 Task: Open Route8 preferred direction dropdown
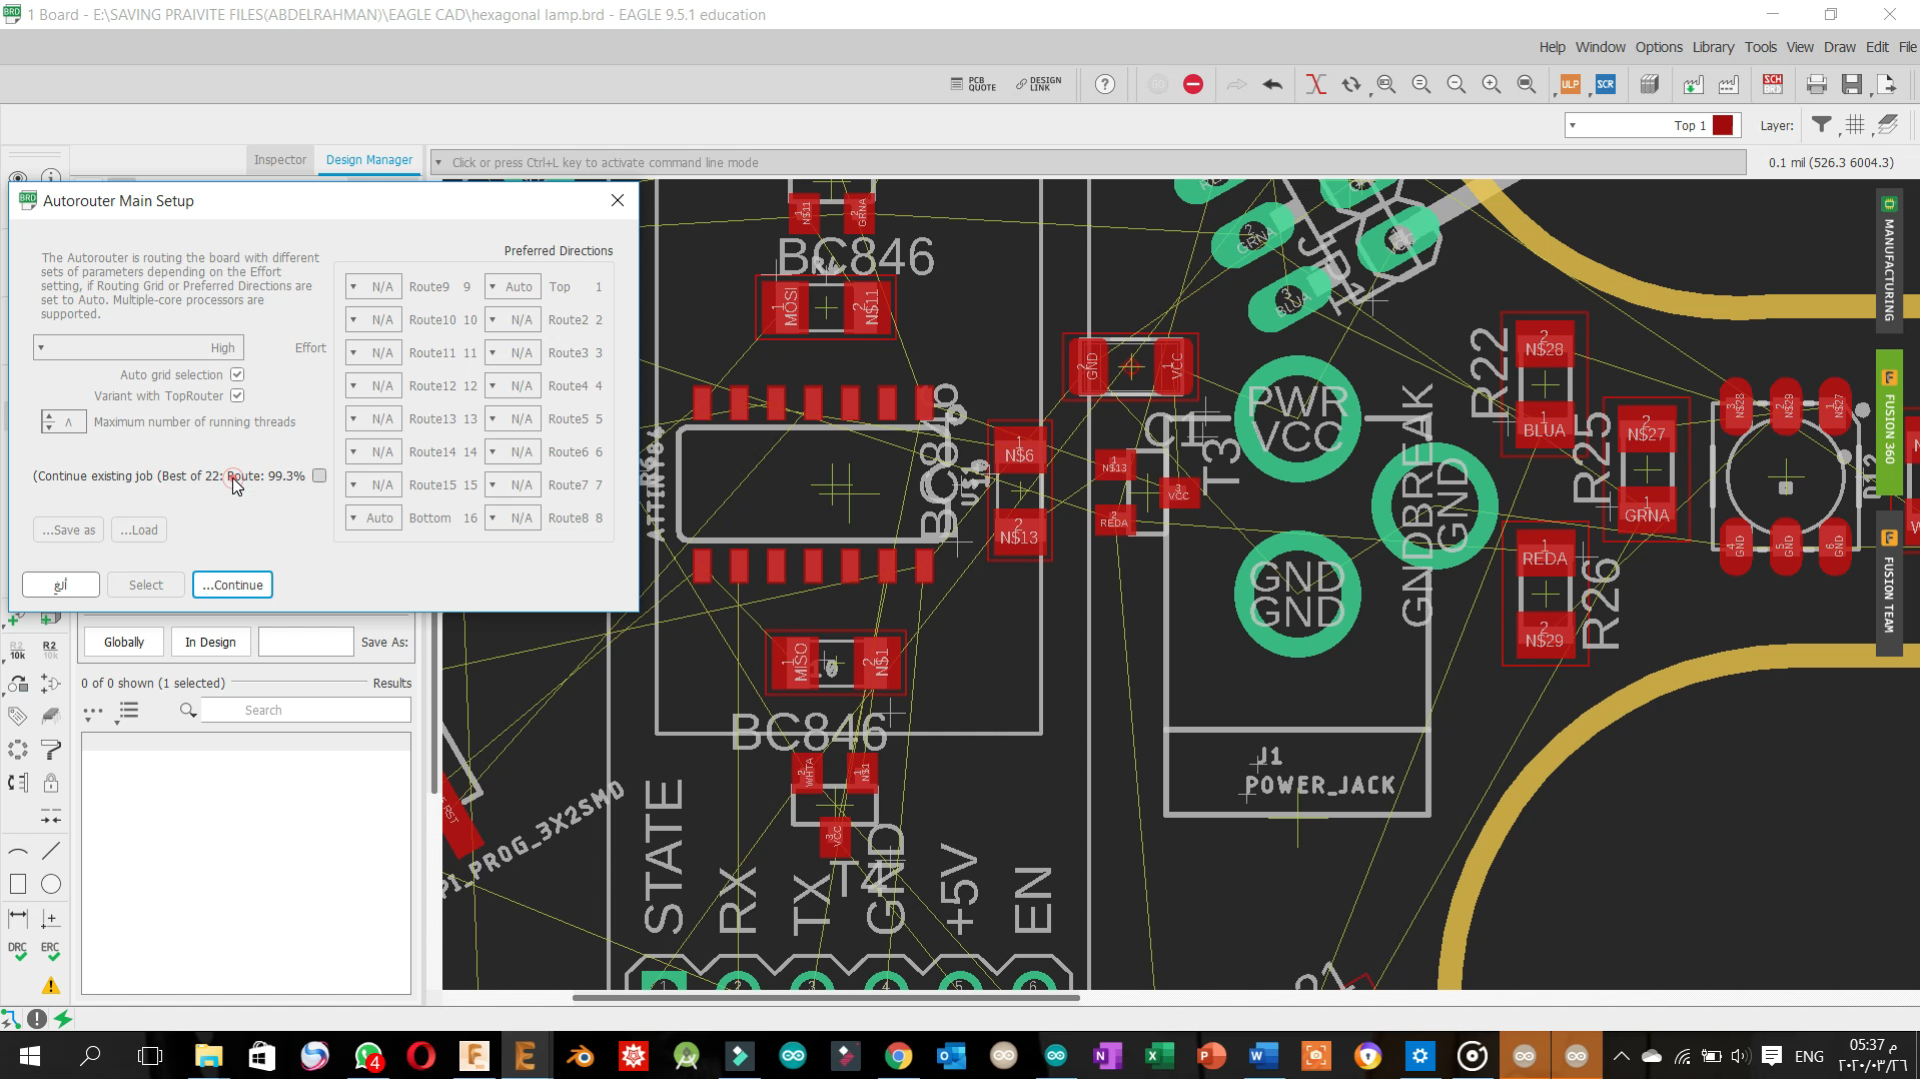pos(512,517)
